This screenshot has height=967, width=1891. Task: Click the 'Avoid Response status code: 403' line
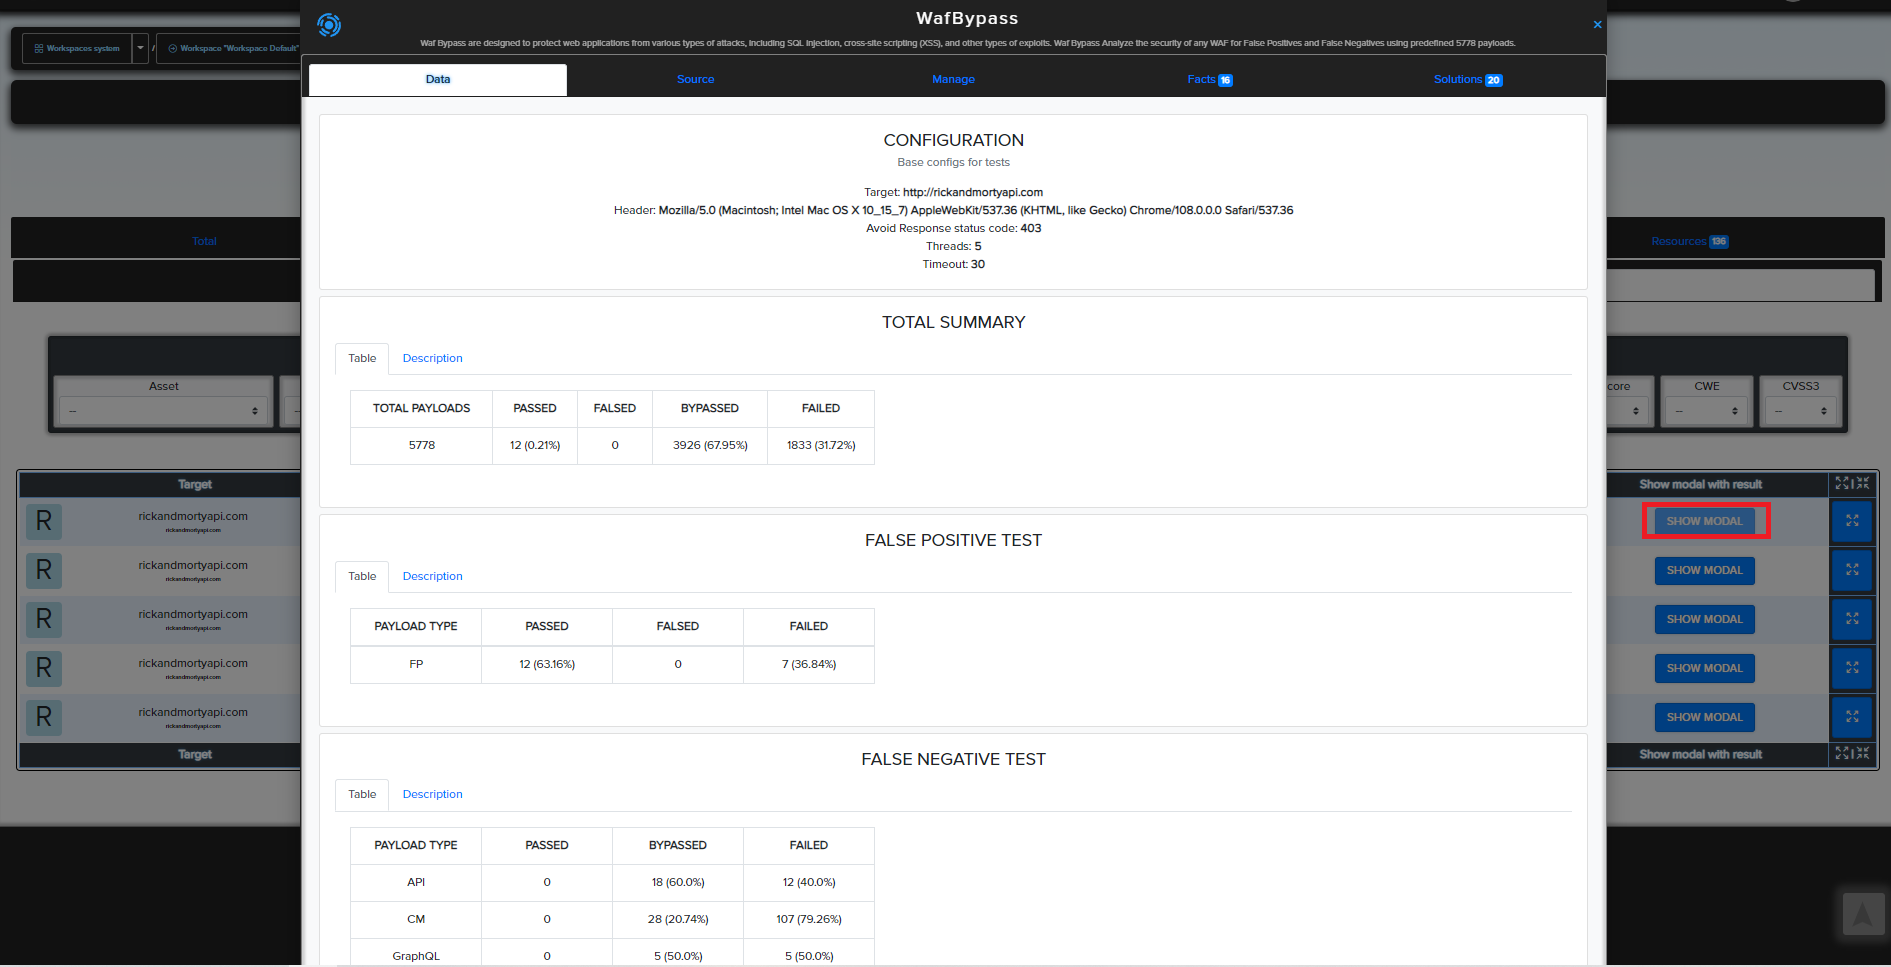coord(953,228)
